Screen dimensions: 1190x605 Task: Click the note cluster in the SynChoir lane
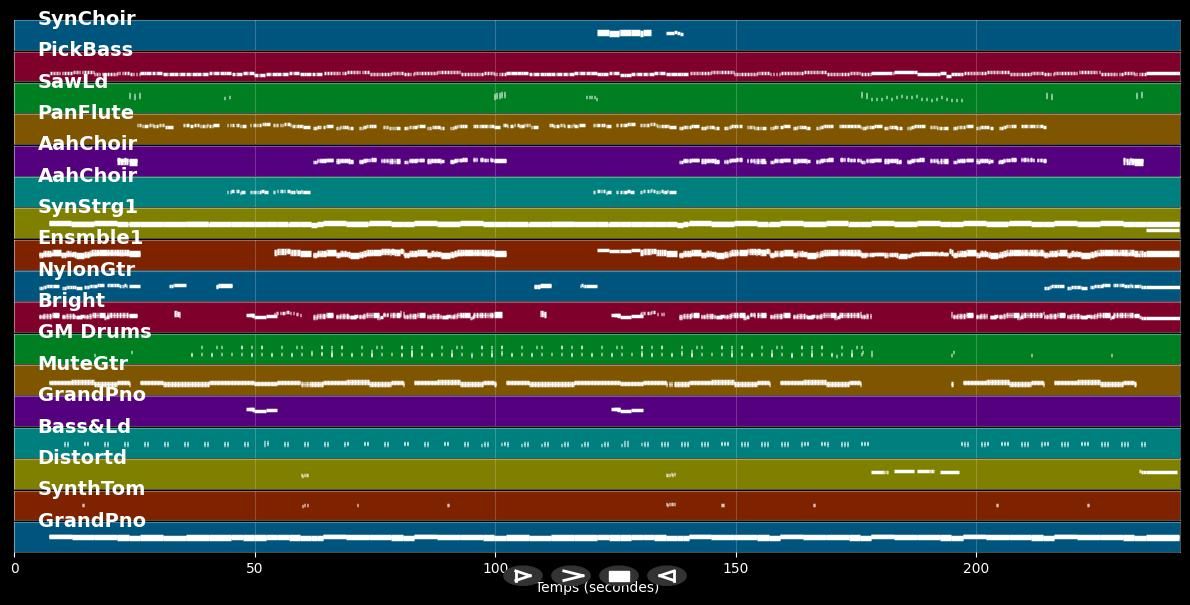click(x=625, y=33)
